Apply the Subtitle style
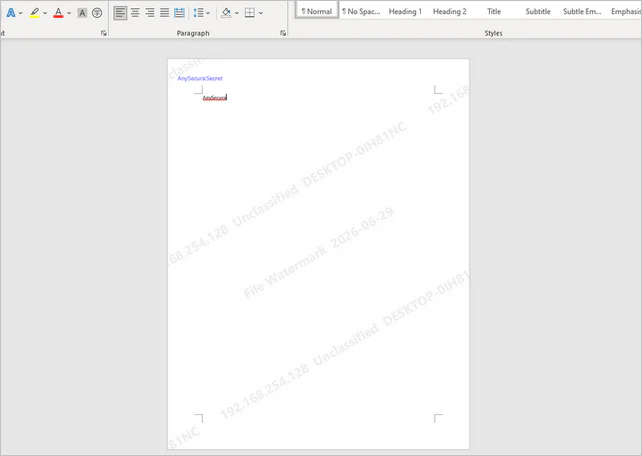 (x=538, y=11)
